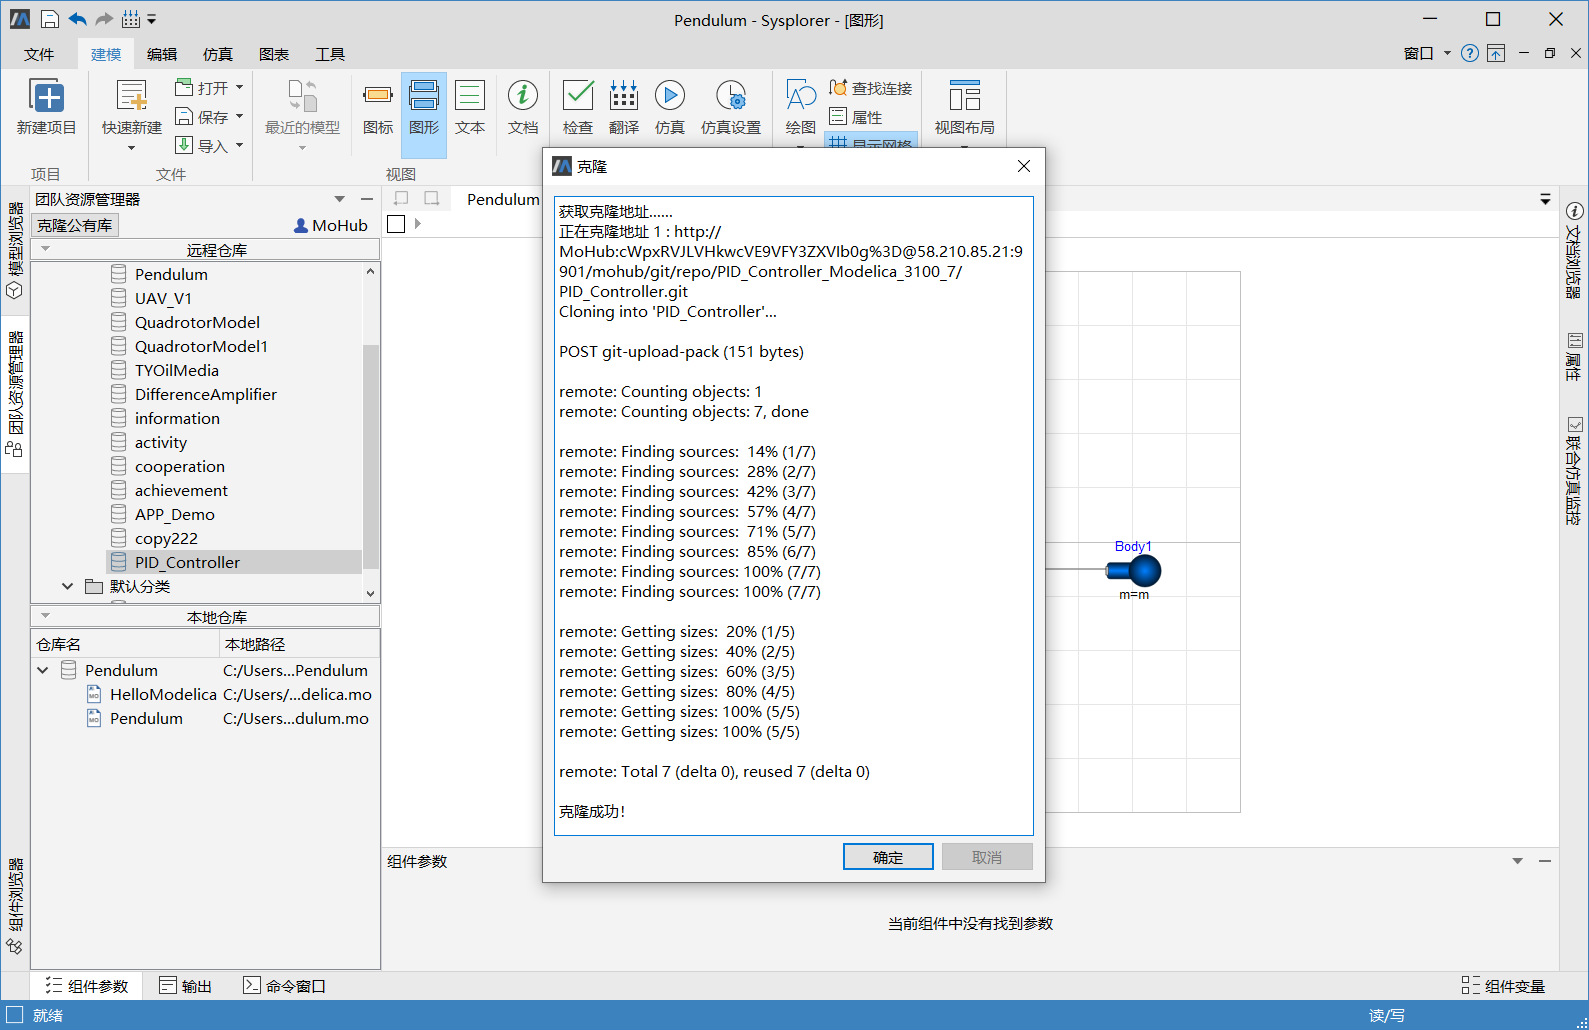
Task: Open the Model Browser (模型浏览器) side tab
Action: 15,250
